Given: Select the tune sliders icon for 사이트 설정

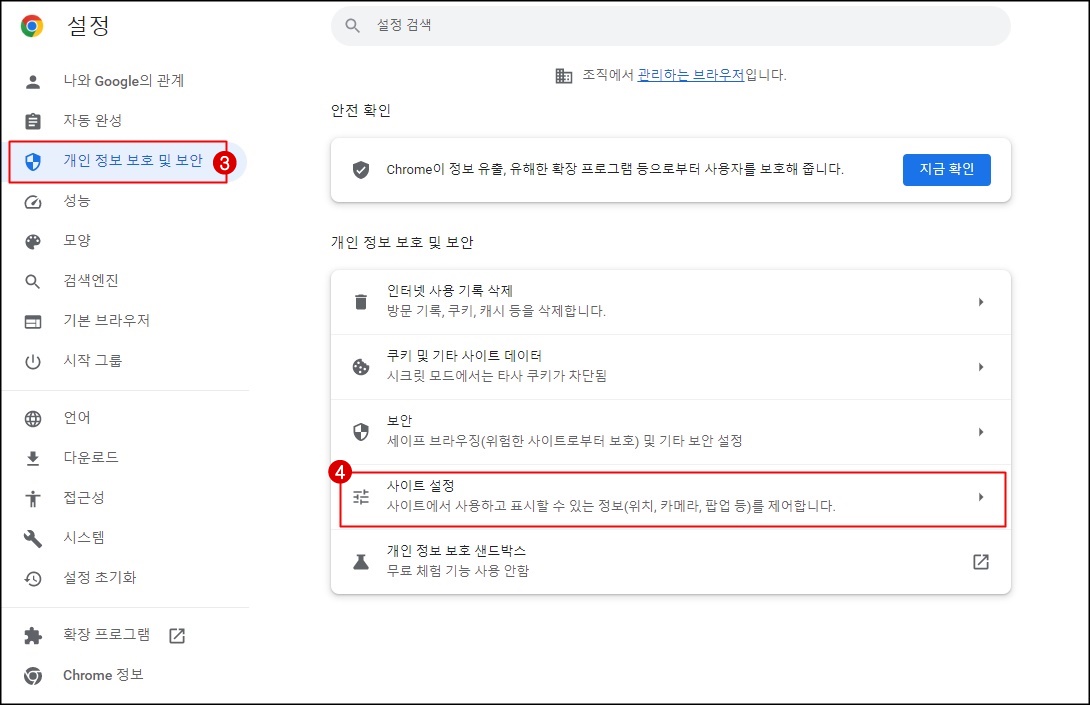Looking at the screenshot, I should tap(361, 496).
